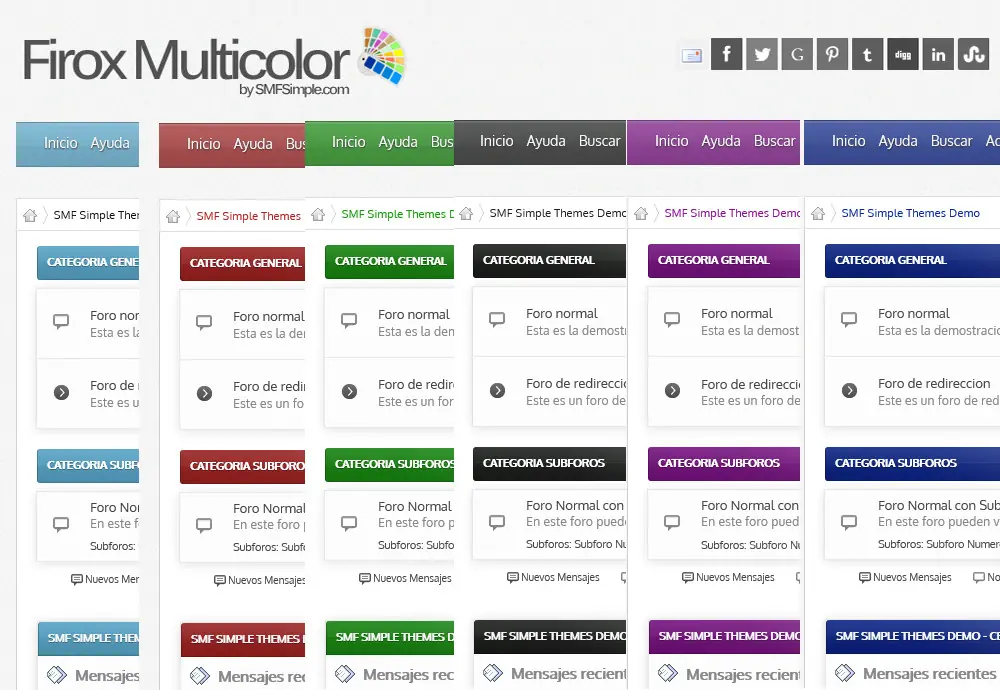The height and width of the screenshot is (690, 1000).
Task: Click Mensajes recientes icon in dark blue theme
Action: (845, 673)
